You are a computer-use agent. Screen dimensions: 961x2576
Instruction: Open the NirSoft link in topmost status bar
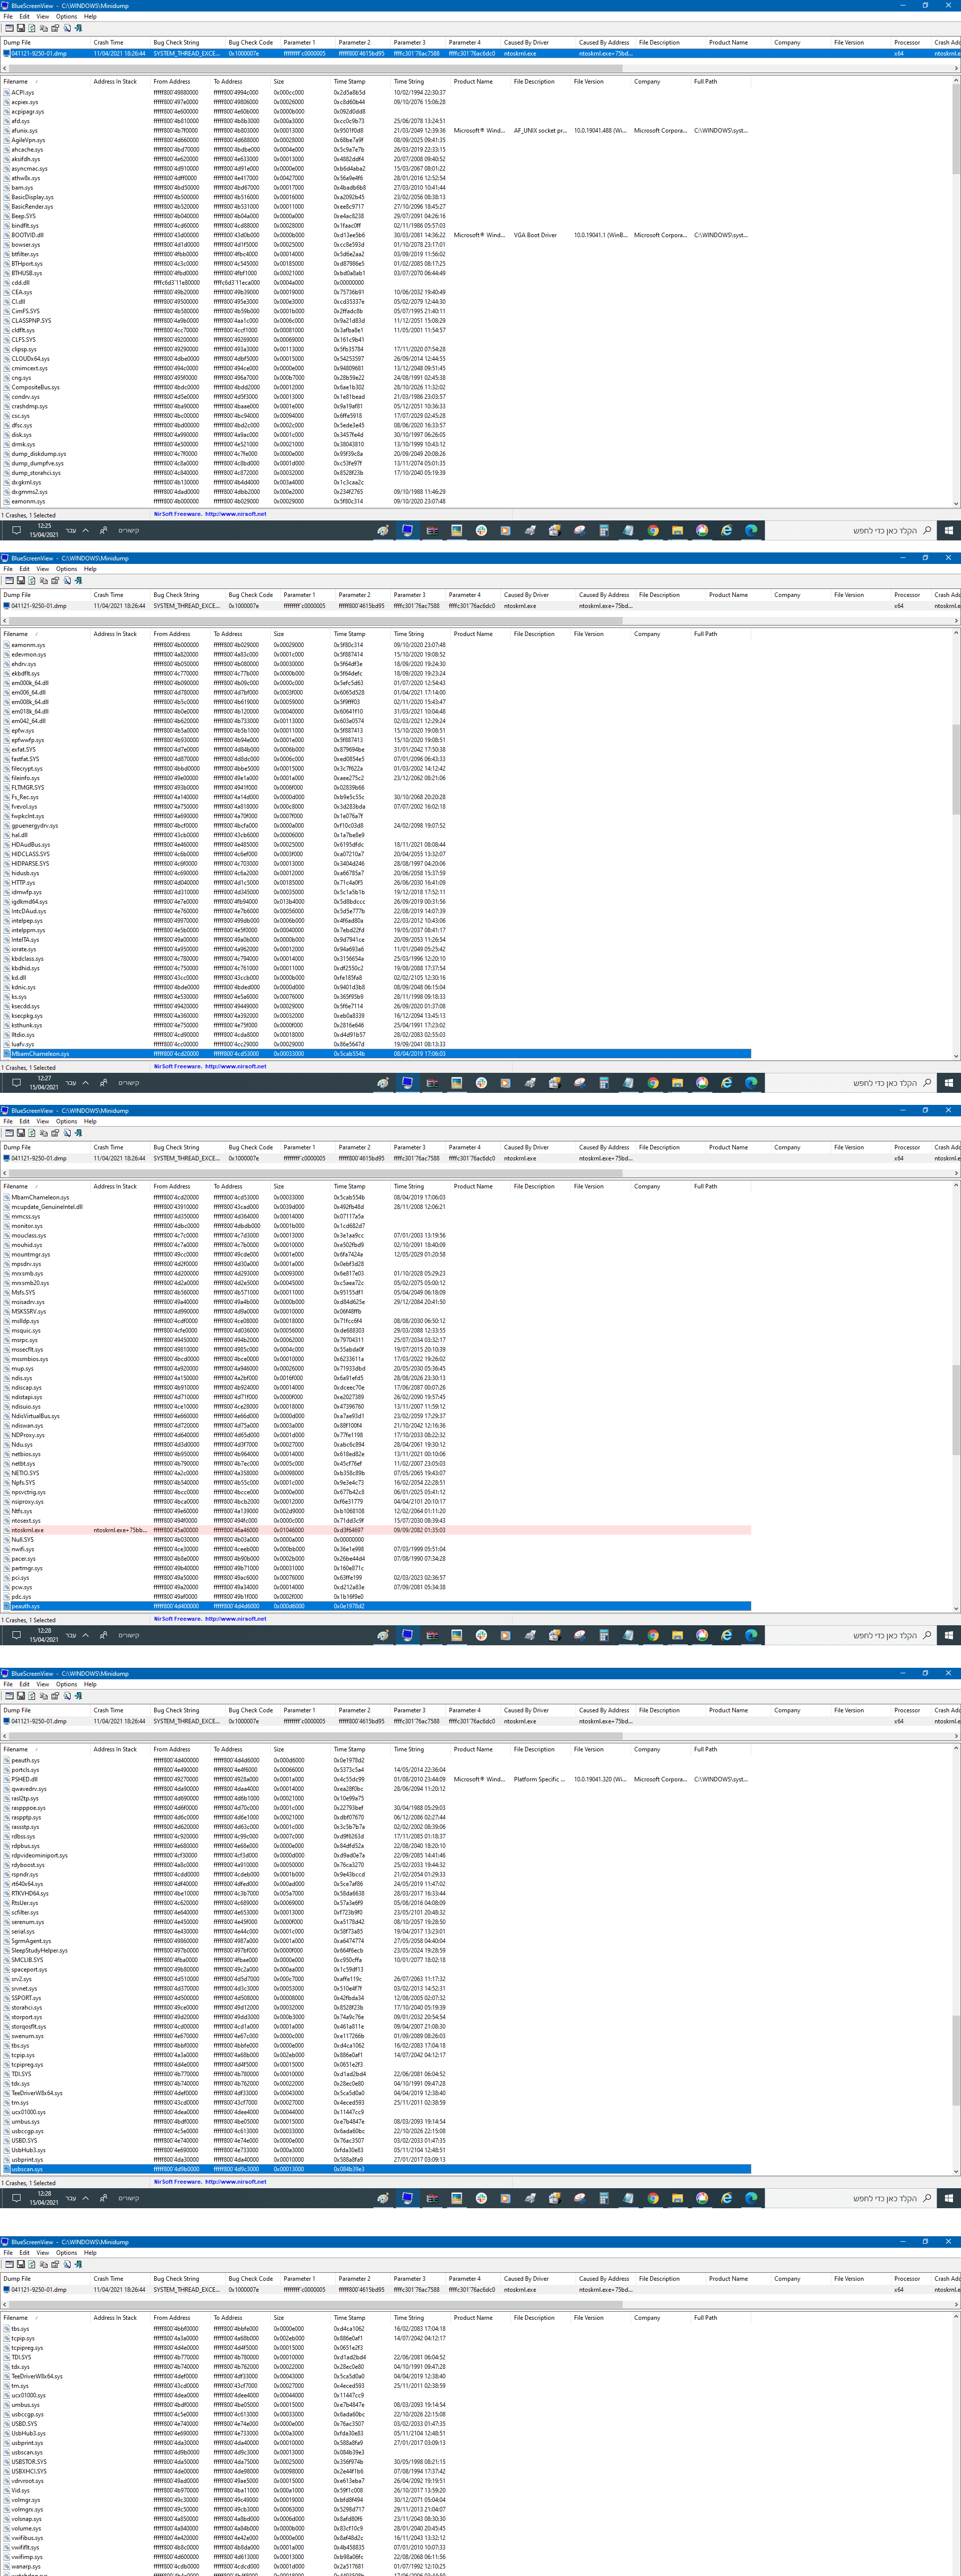[235, 514]
